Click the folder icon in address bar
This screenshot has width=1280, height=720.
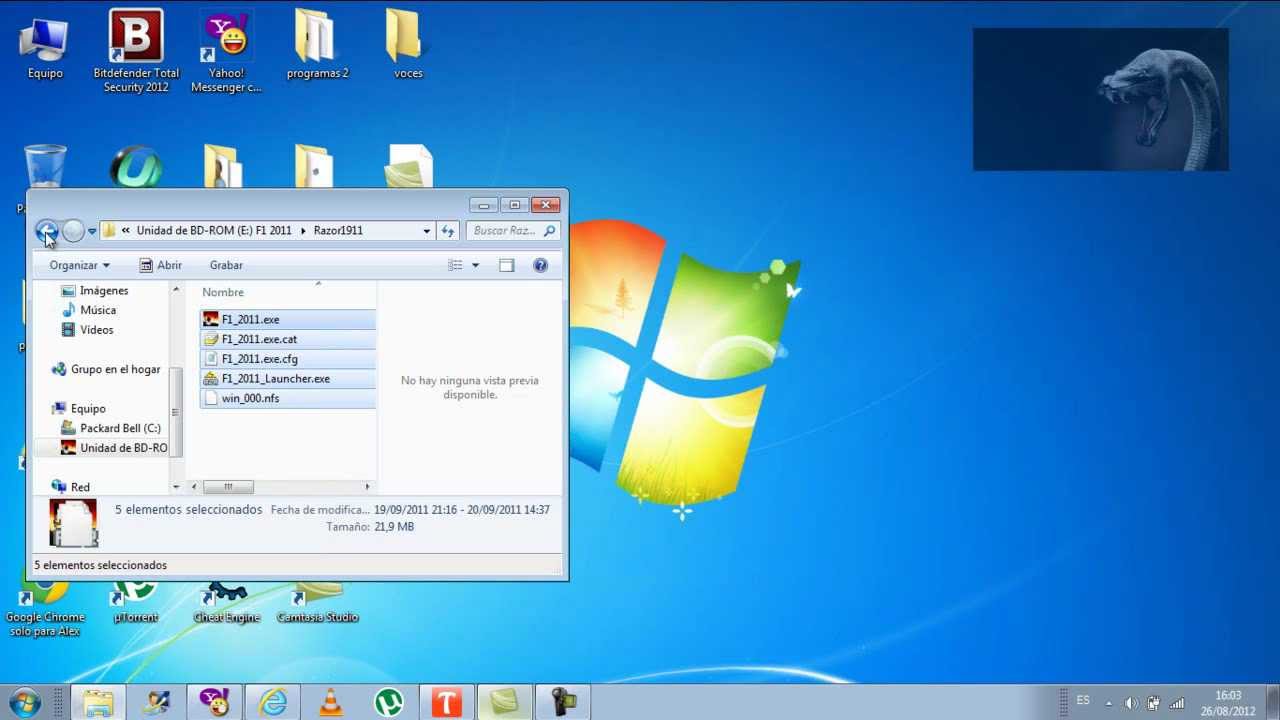point(109,230)
